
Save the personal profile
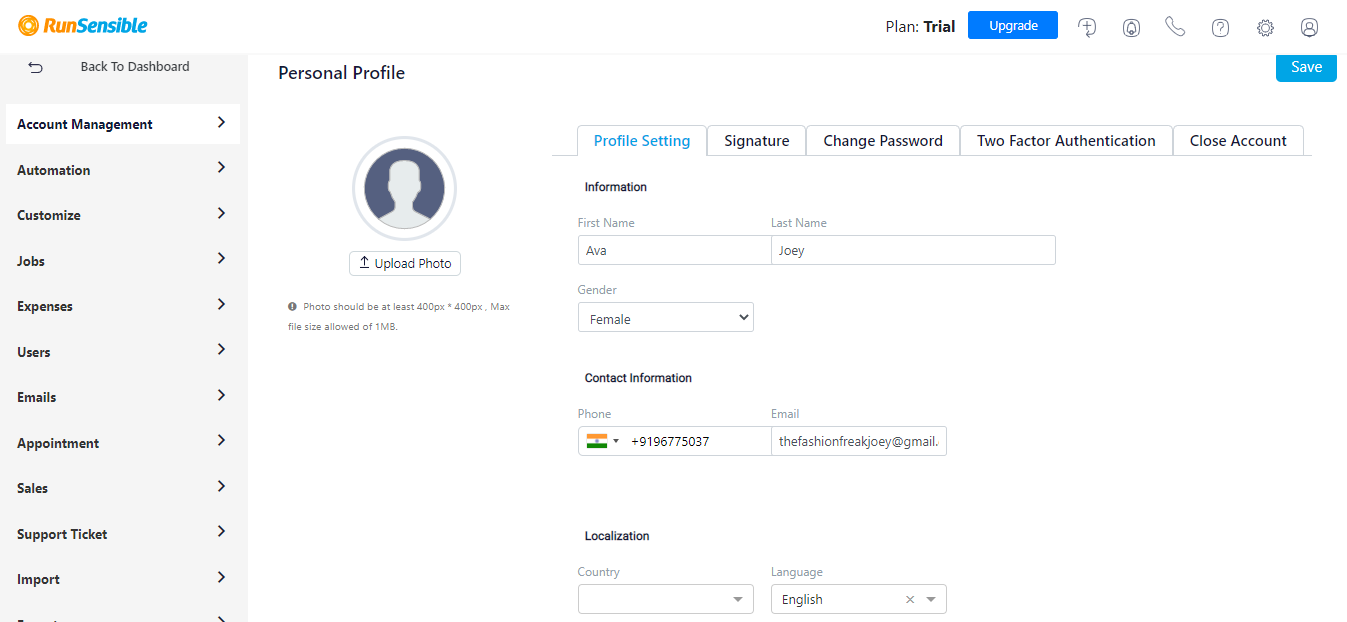1306,67
